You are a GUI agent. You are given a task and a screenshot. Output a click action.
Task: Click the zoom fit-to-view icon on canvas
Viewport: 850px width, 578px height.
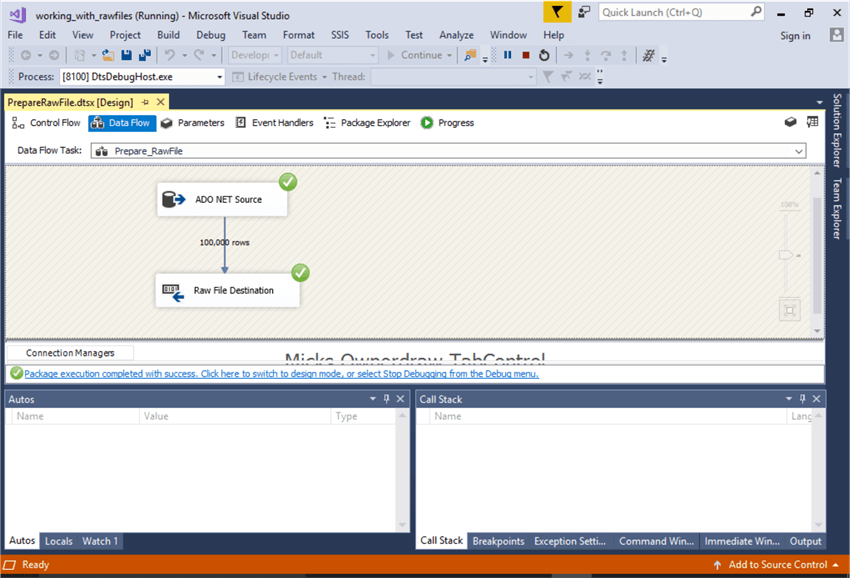pyautogui.click(x=789, y=310)
